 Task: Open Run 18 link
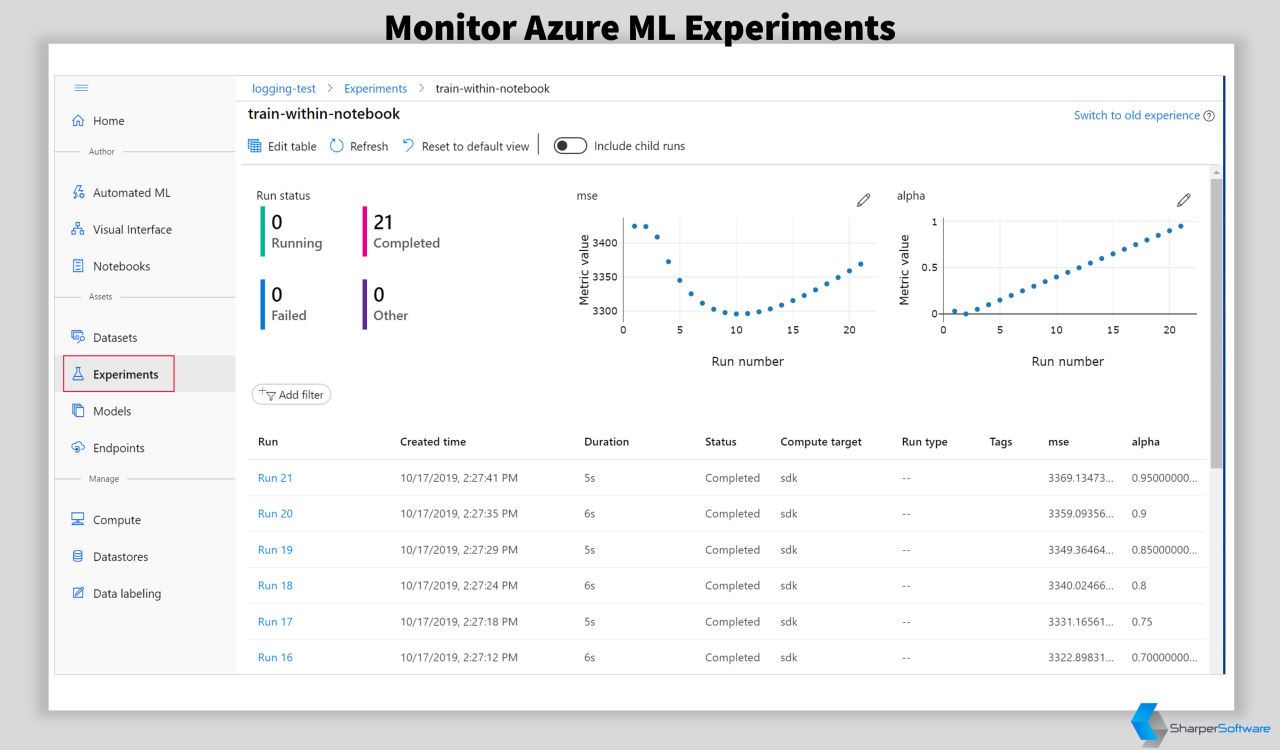(x=275, y=586)
